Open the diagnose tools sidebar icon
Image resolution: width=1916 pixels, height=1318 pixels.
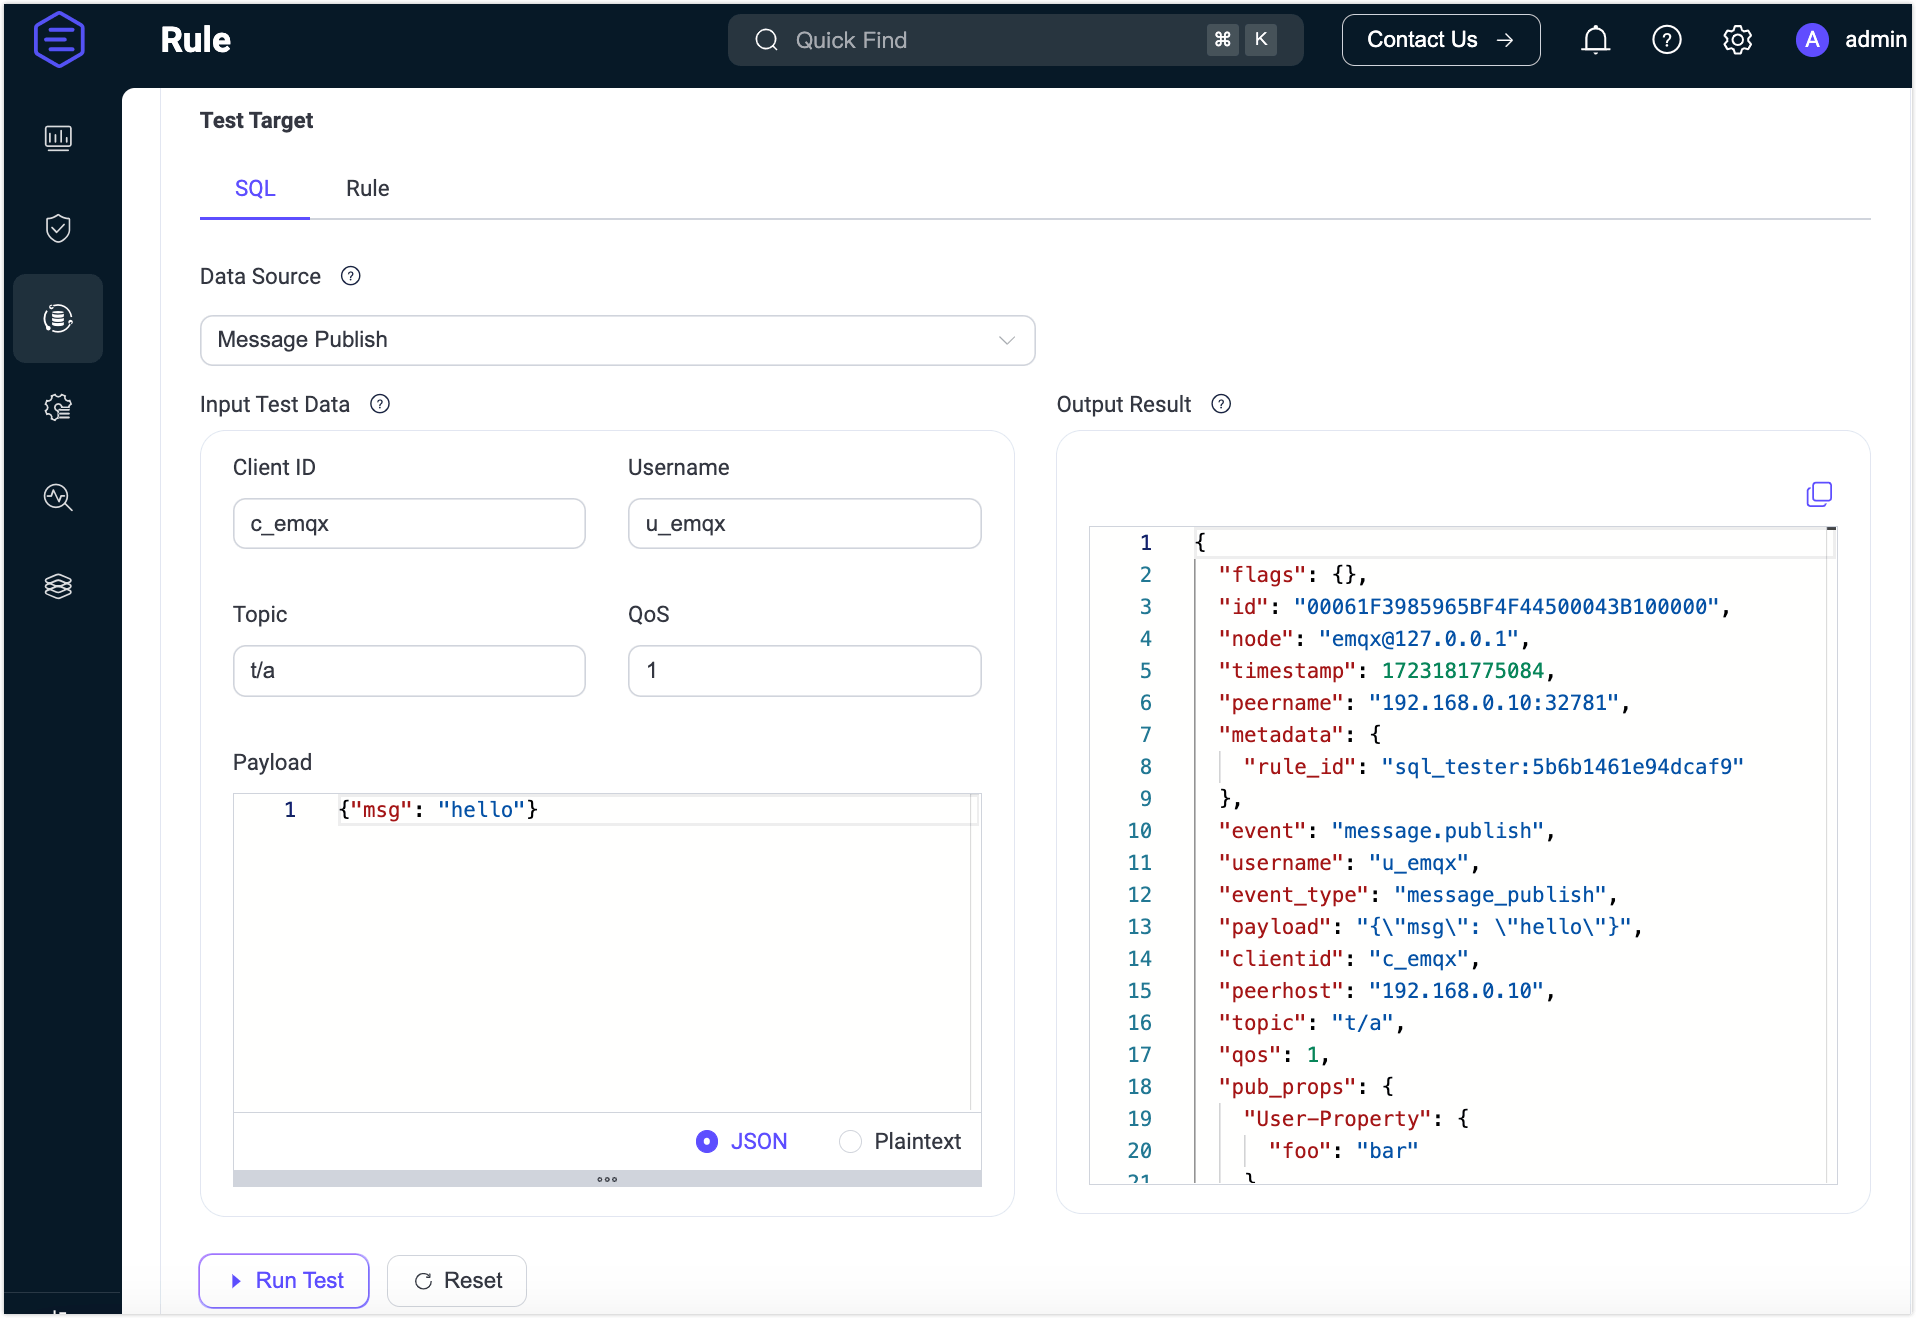click(58, 497)
